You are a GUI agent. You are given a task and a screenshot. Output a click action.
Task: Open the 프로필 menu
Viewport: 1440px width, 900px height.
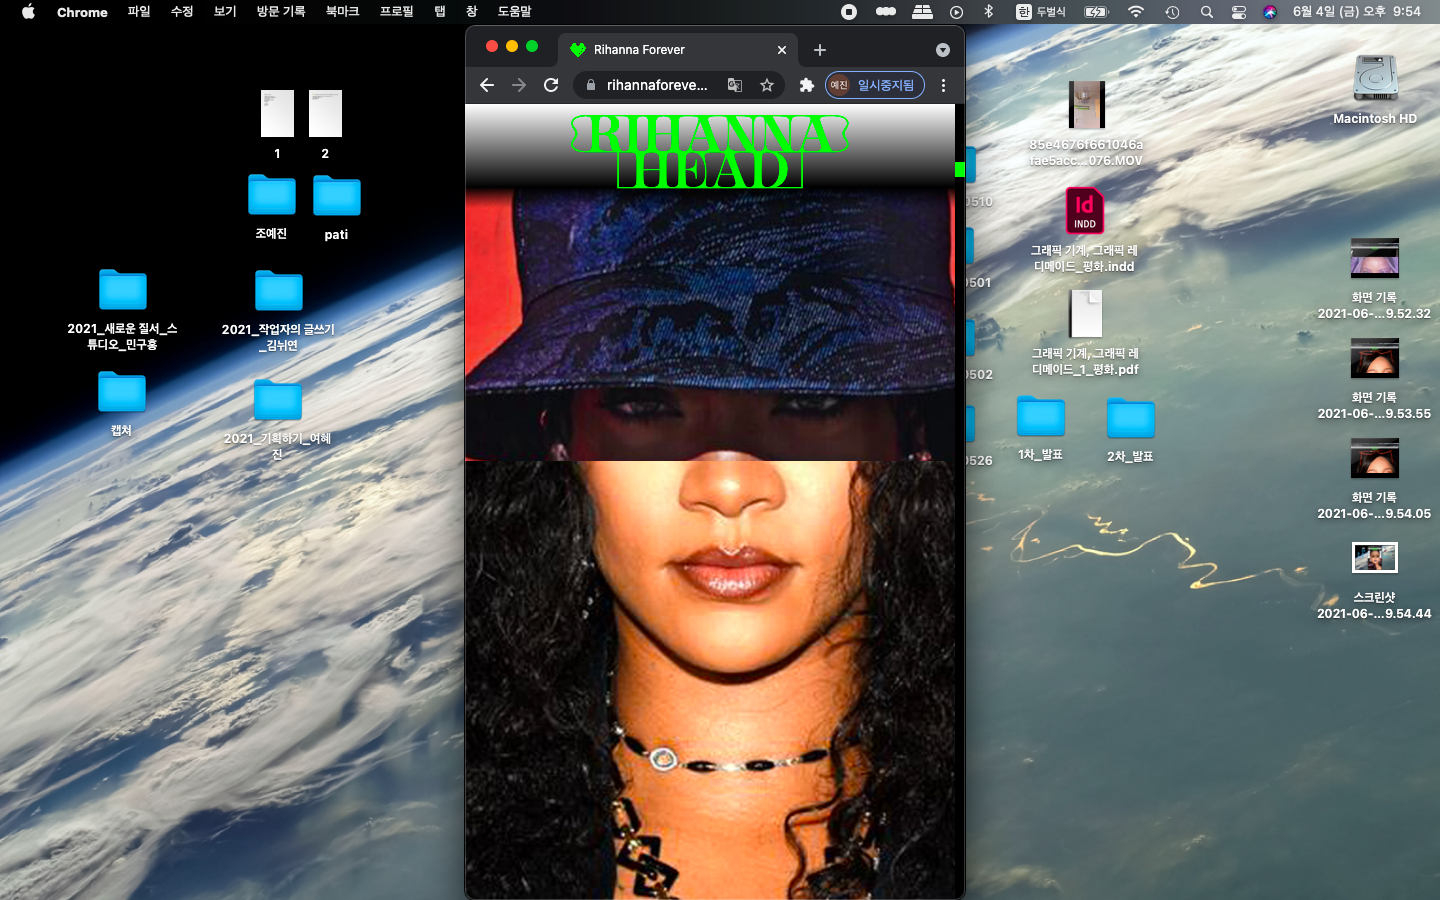coord(396,12)
